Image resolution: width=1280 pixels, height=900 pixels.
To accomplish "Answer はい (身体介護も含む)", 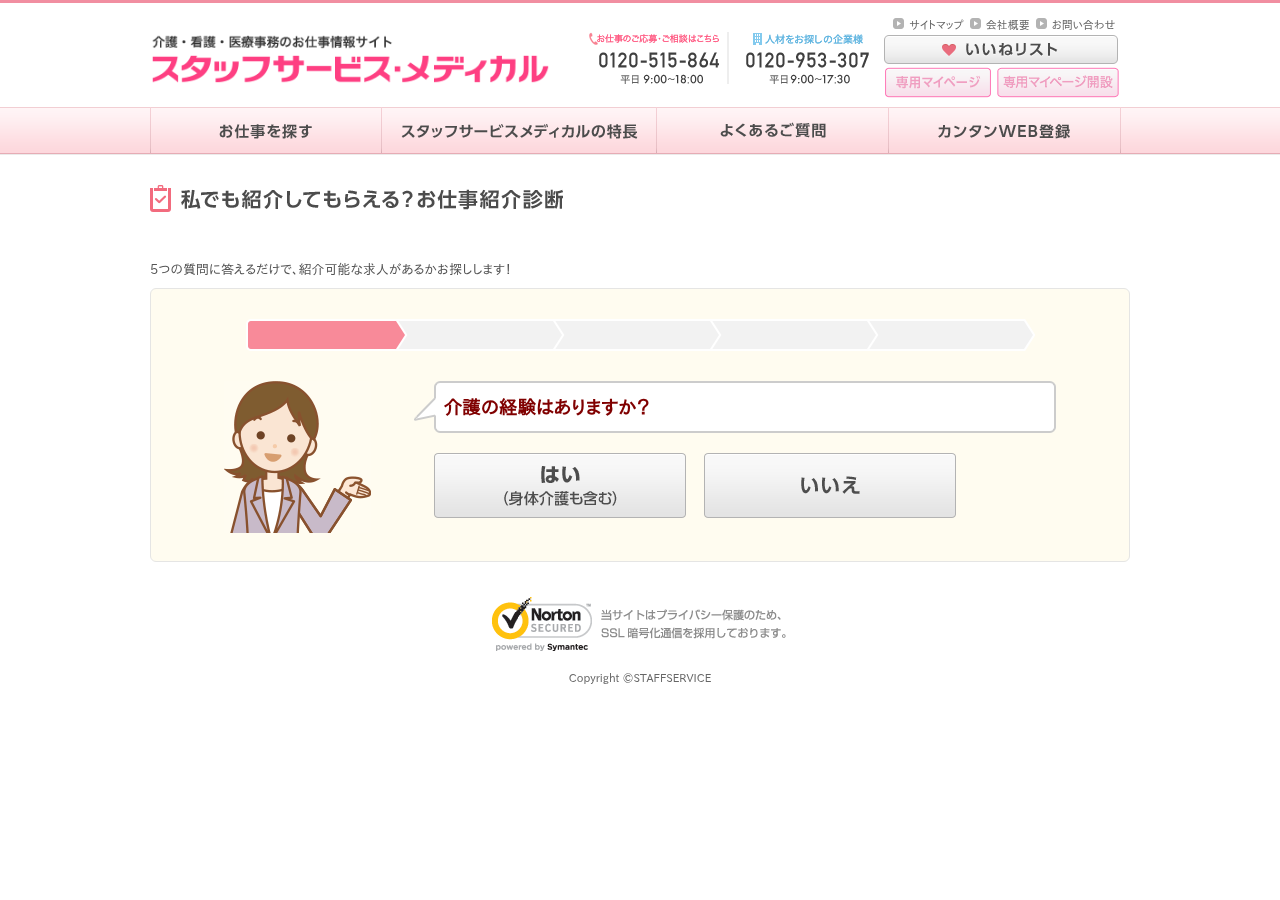I will pyautogui.click(x=560, y=485).
